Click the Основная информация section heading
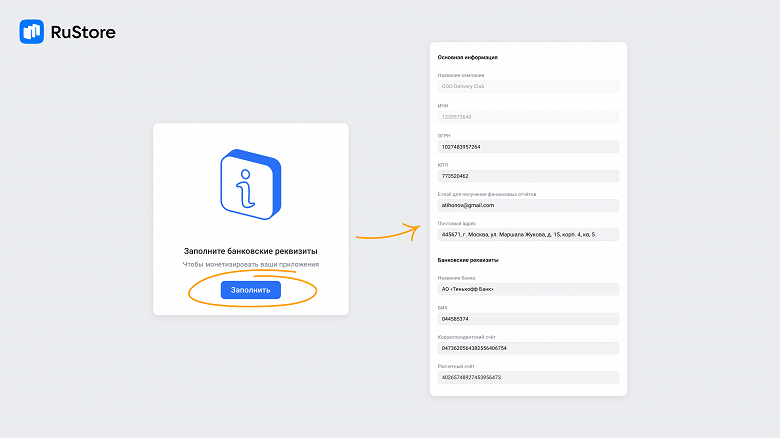 pyautogui.click(x=468, y=58)
